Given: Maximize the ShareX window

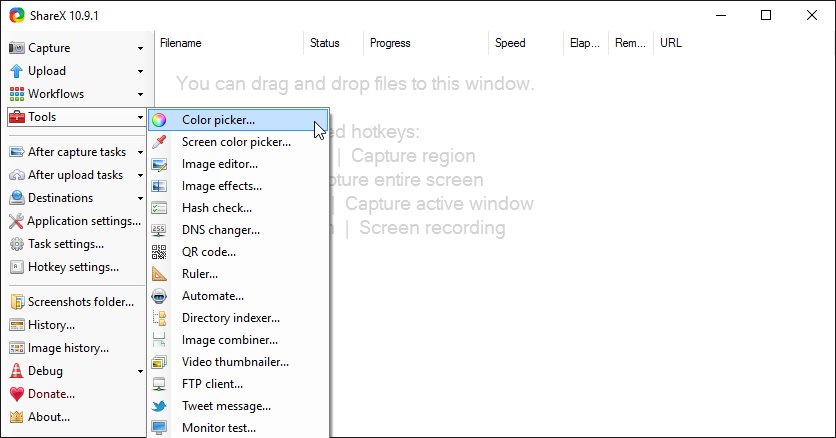Looking at the screenshot, I should coord(766,15).
